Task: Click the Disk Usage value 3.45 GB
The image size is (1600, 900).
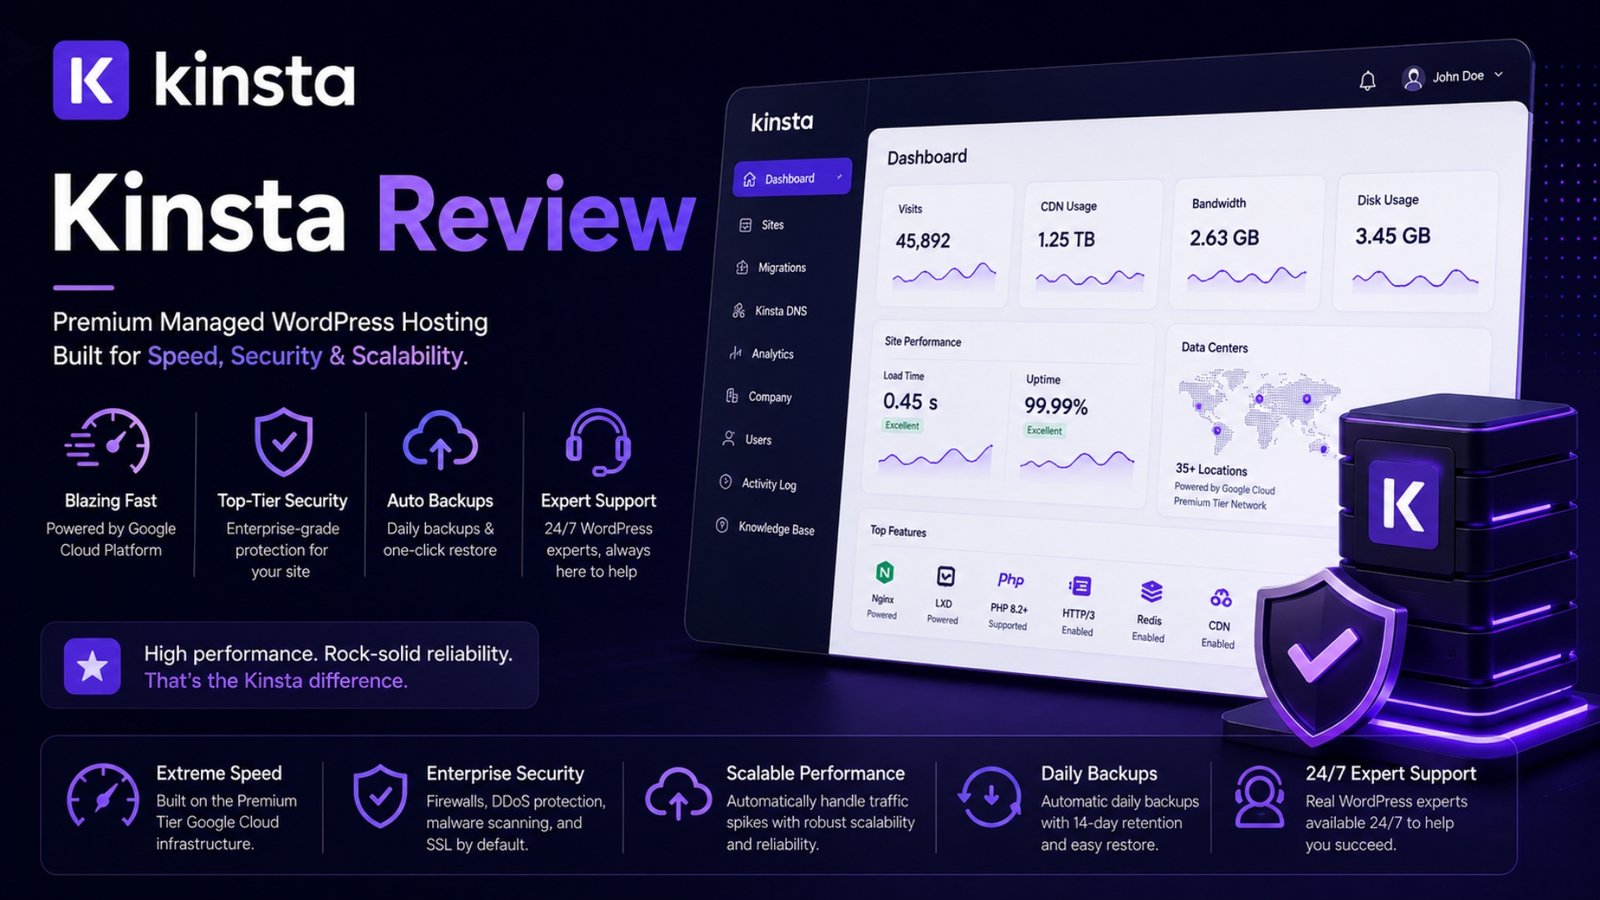Action: (x=1393, y=236)
